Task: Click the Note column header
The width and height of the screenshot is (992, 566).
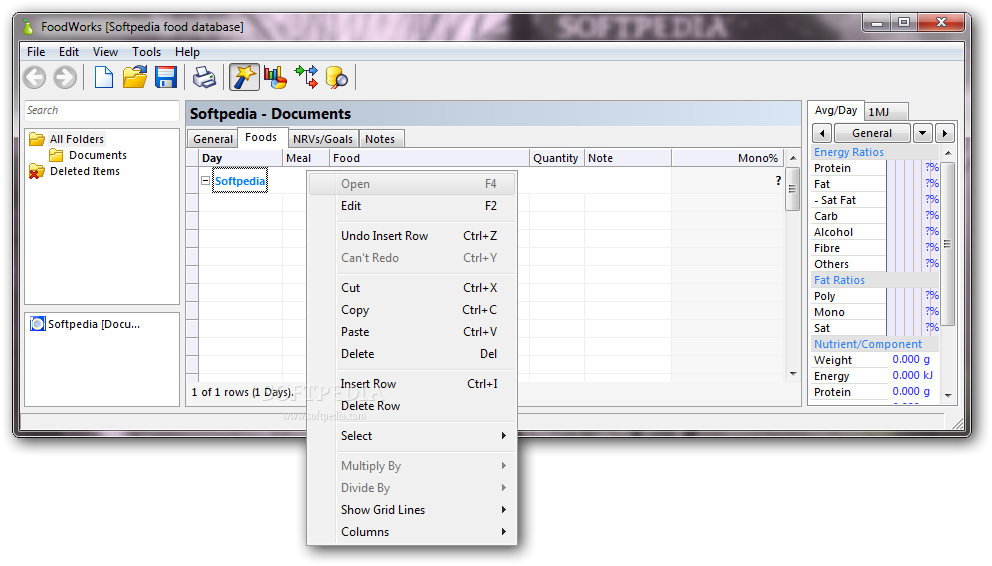Action: 628,158
